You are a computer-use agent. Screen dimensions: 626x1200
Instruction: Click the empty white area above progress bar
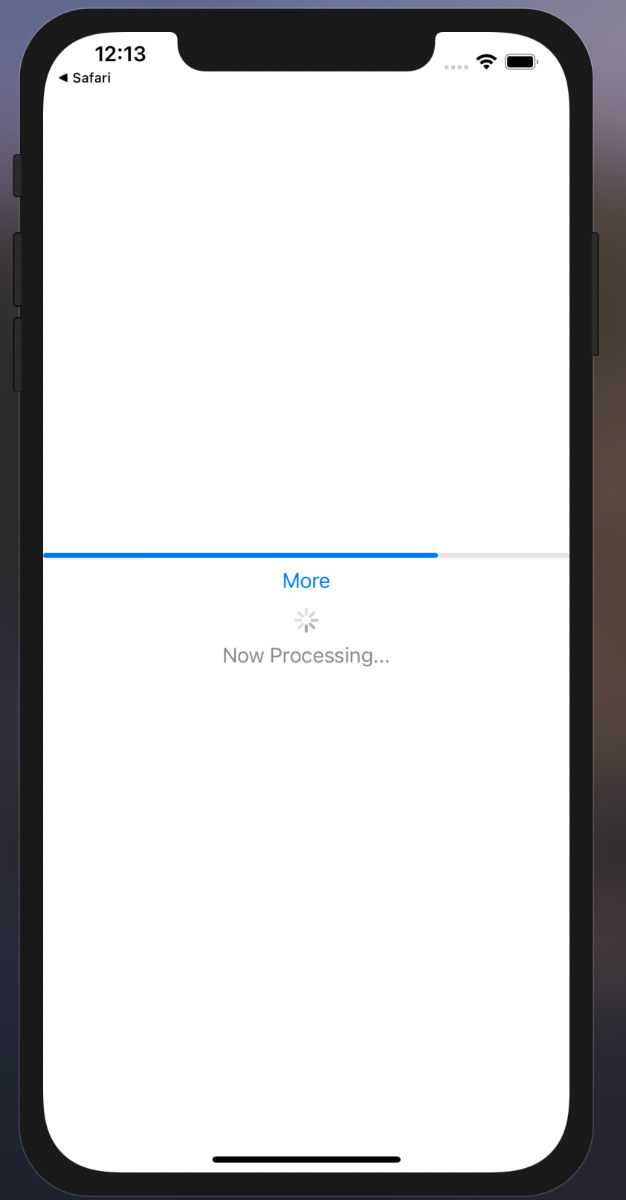[306, 320]
